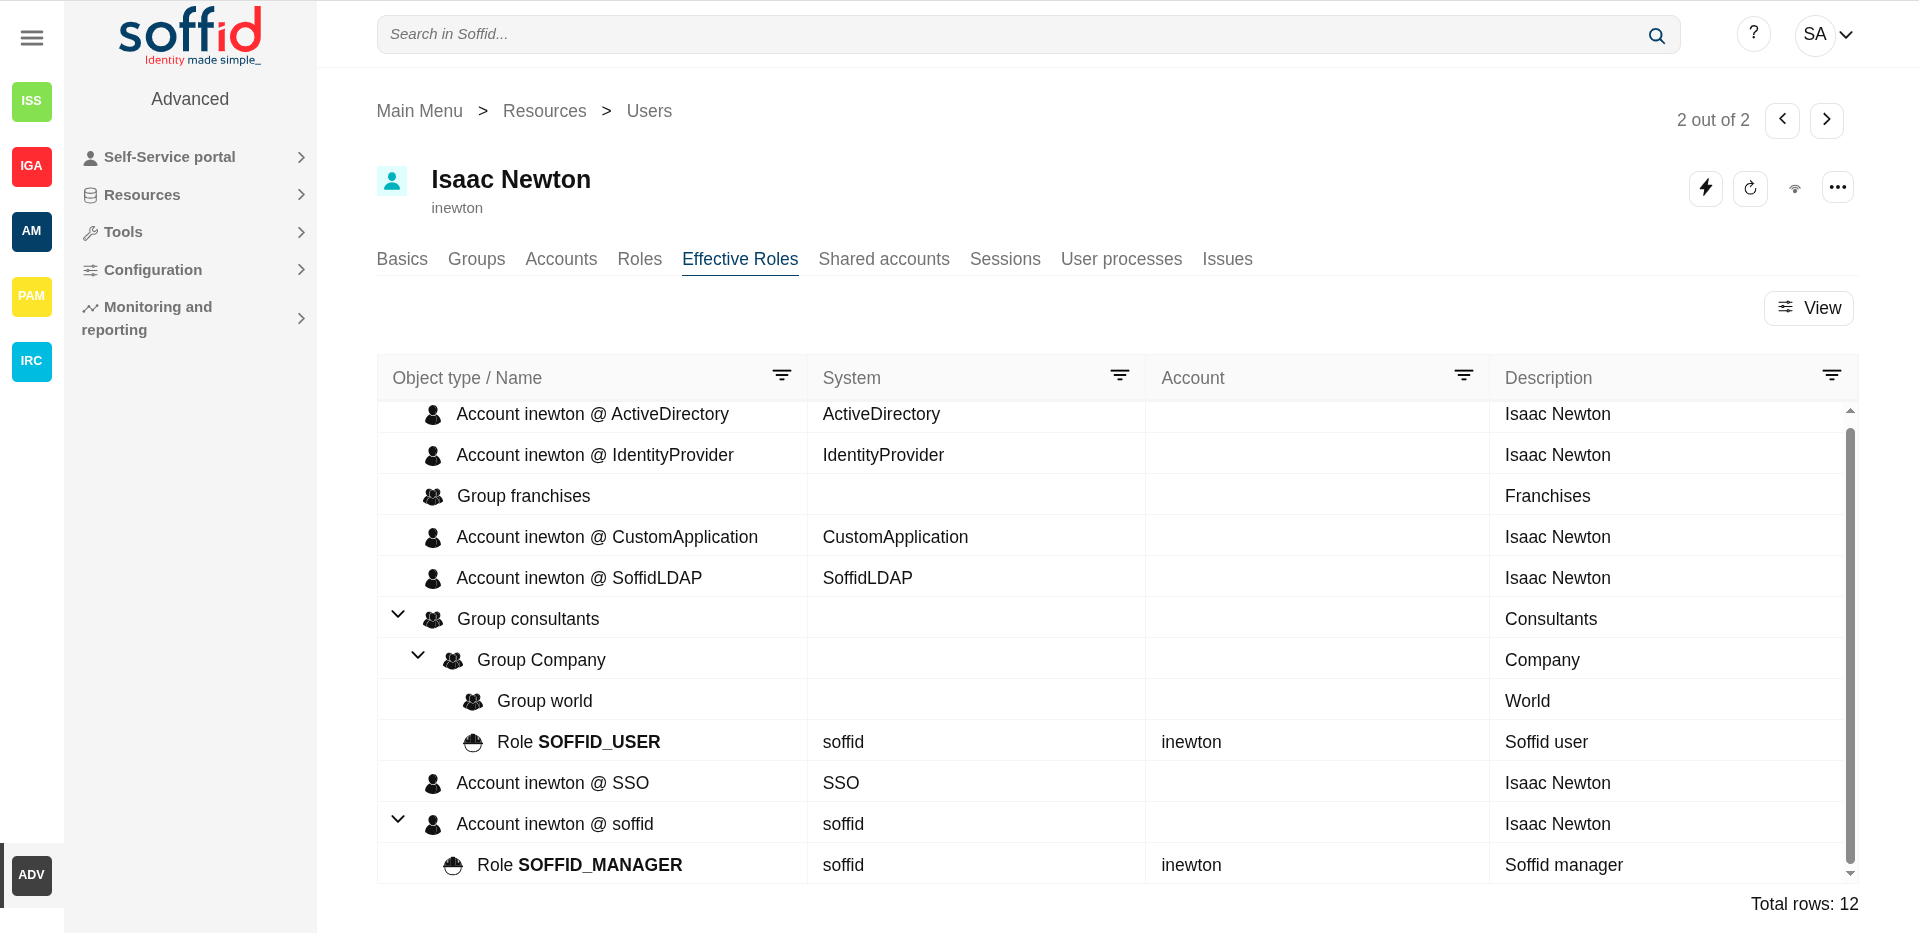Select Account inewton @ SSO row
The width and height of the screenshot is (1919, 933).
click(1111, 783)
